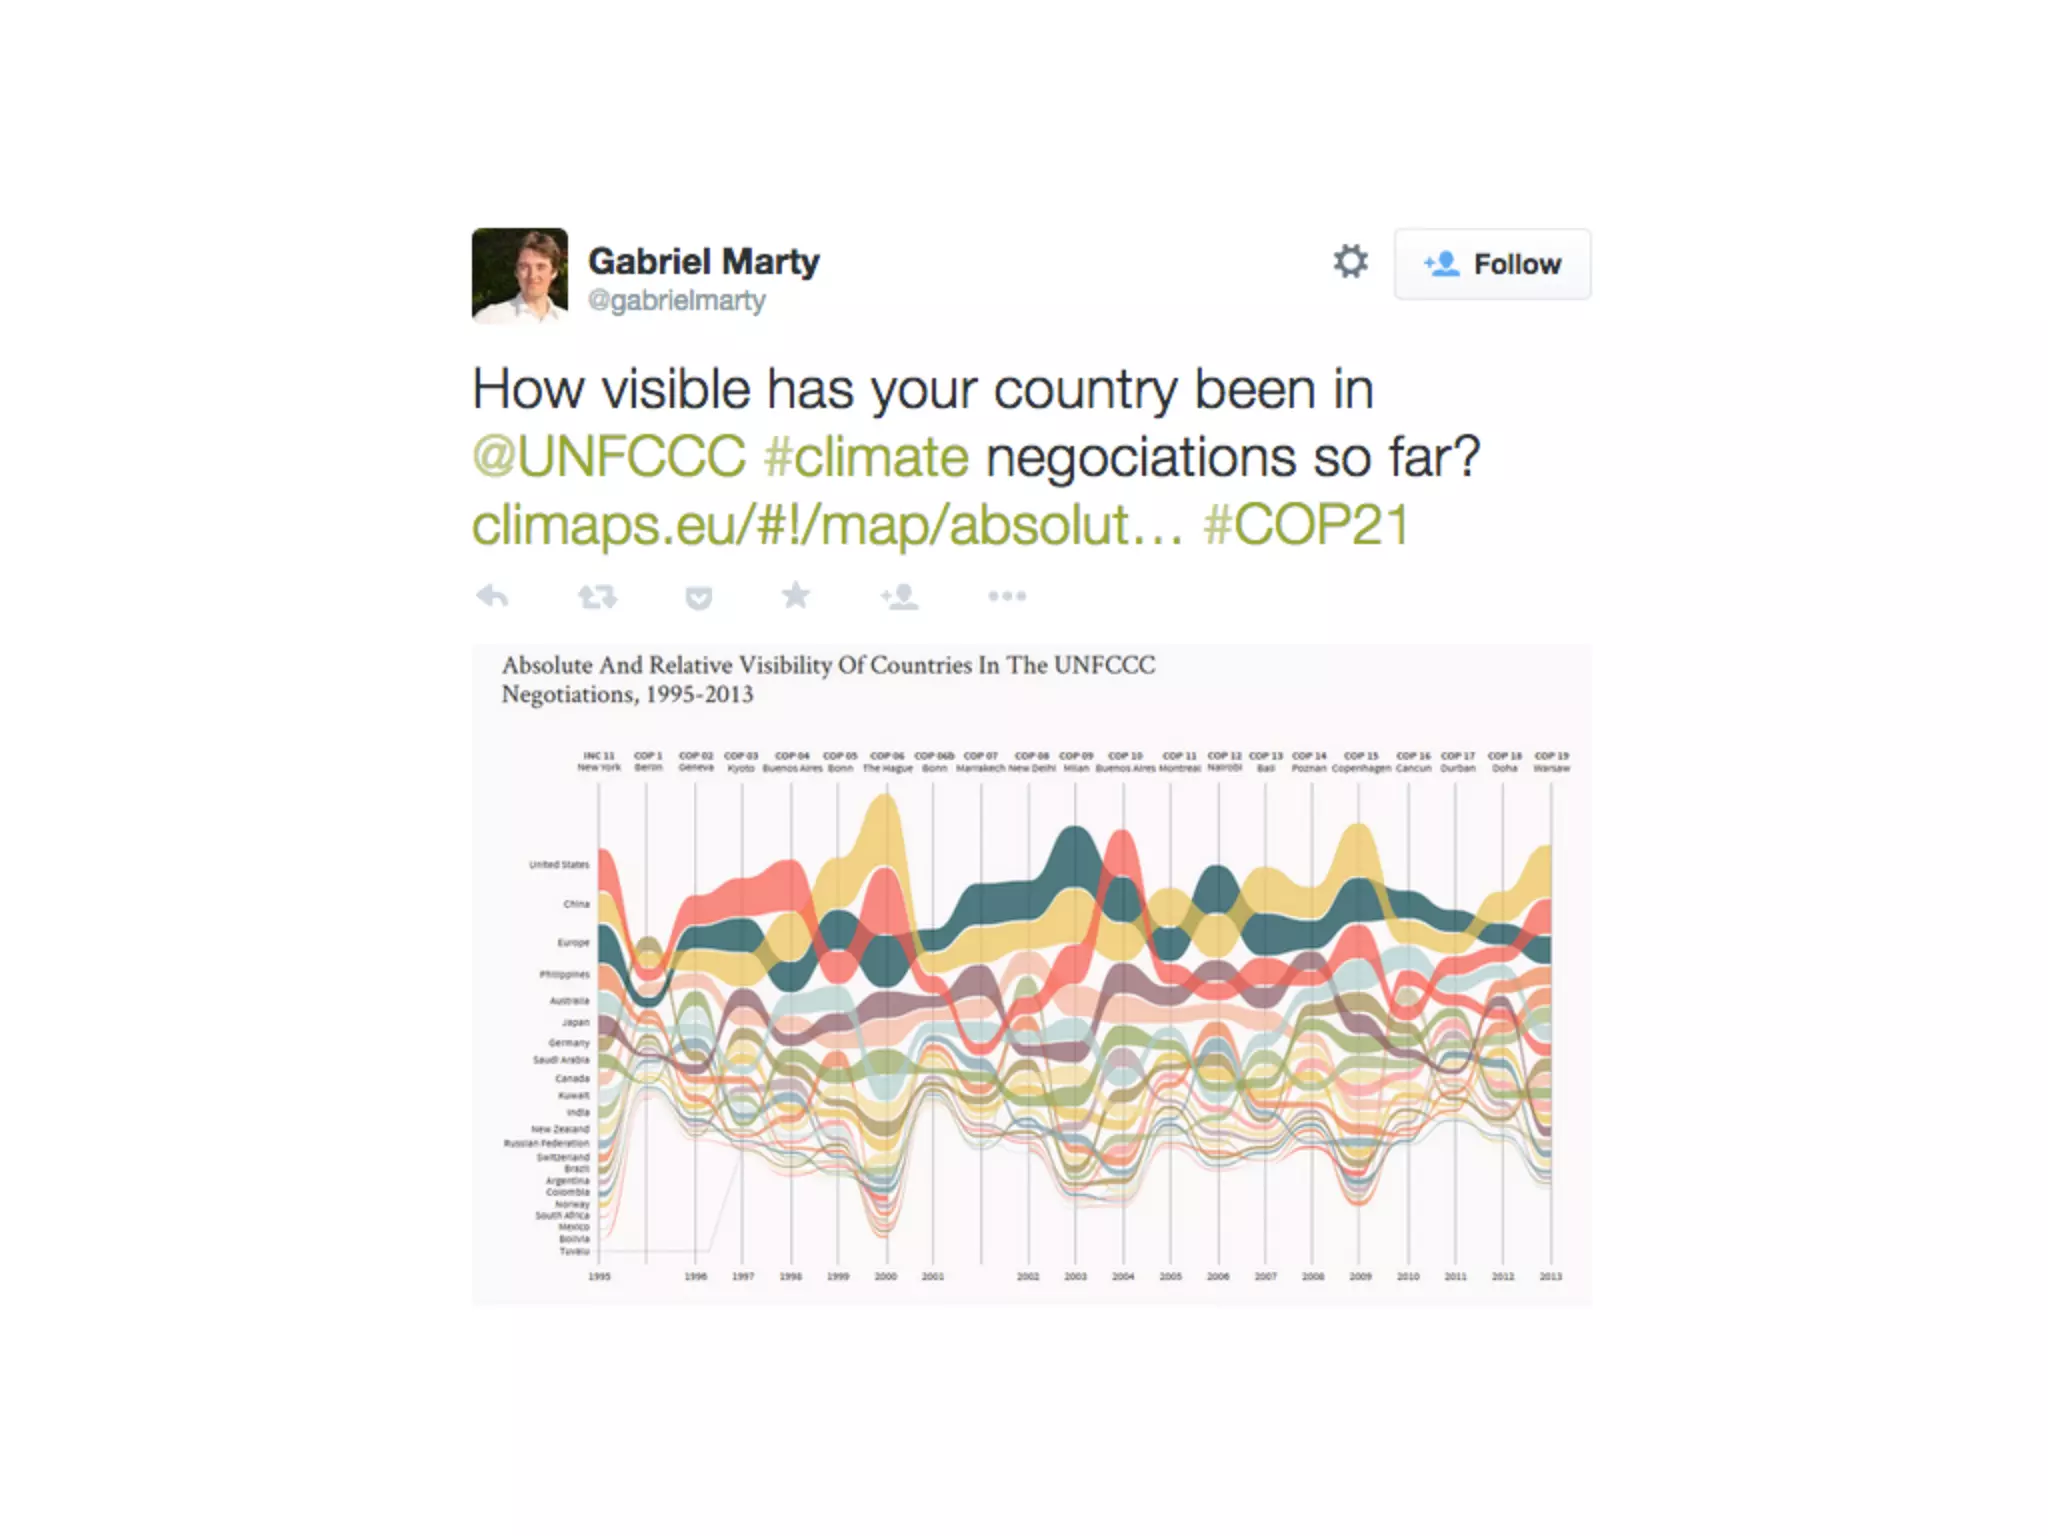Open the #COP21 hashtag
This screenshot has width=2048, height=1536.
[x=1306, y=525]
